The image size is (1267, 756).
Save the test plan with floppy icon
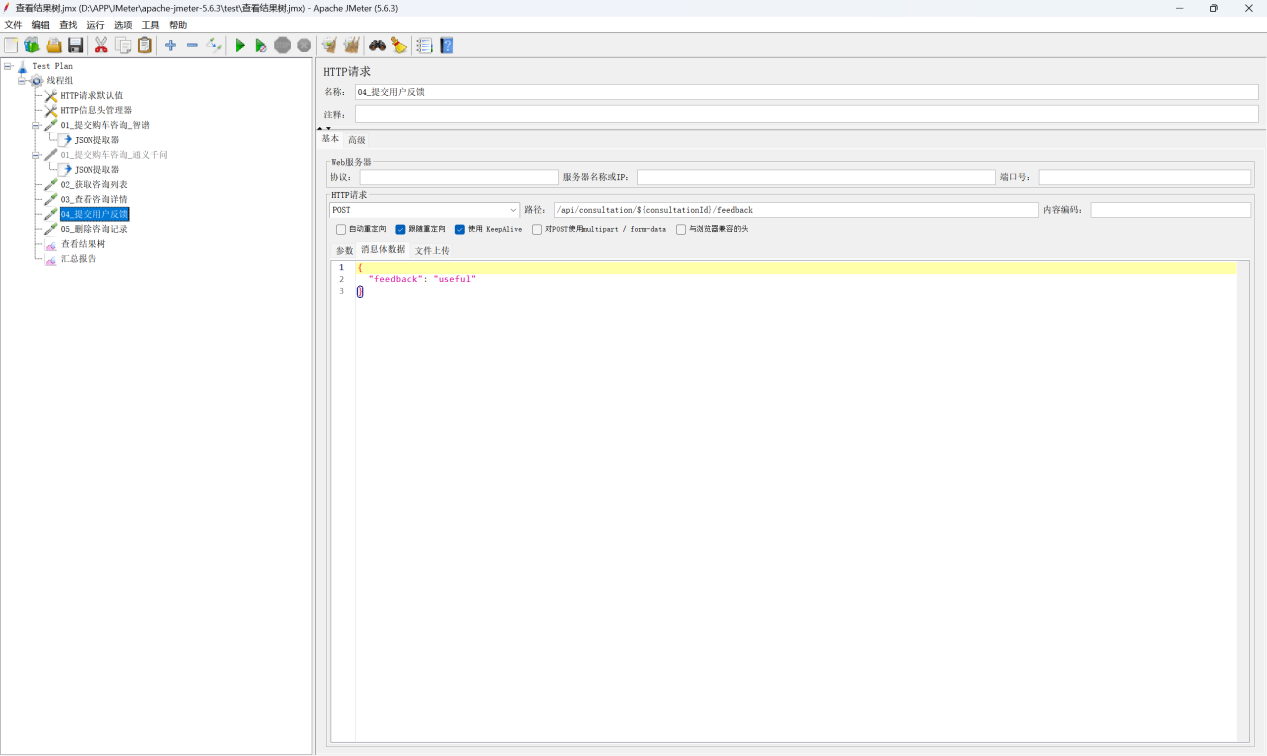coord(76,45)
